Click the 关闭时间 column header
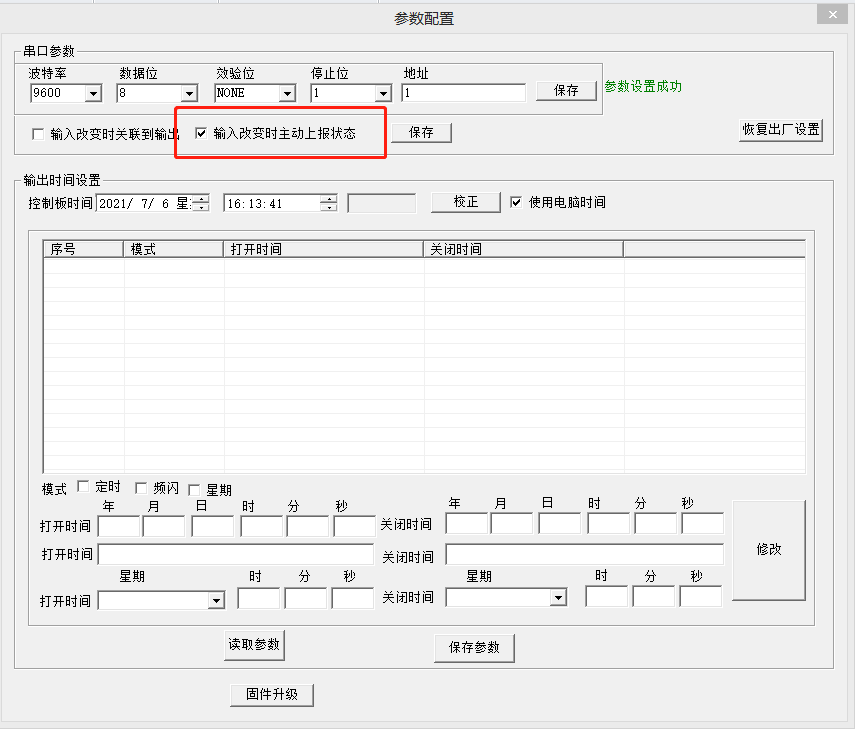The height and width of the screenshot is (729, 855). 523,249
